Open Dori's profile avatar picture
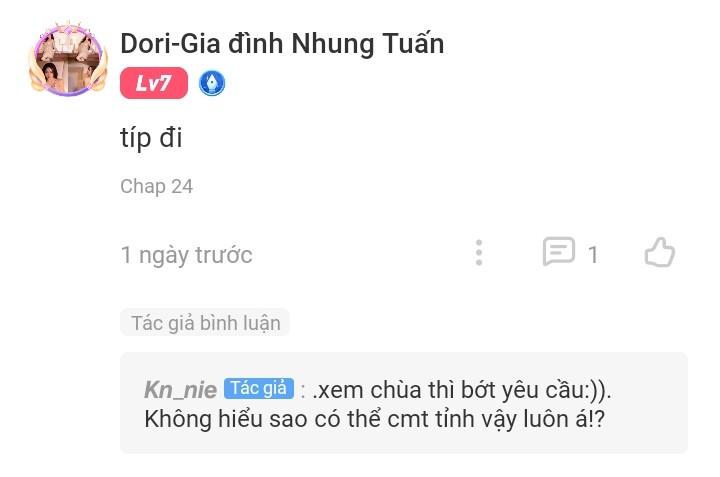Image resolution: width=720 pixels, height=477 pixels. (x=68, y=60)
